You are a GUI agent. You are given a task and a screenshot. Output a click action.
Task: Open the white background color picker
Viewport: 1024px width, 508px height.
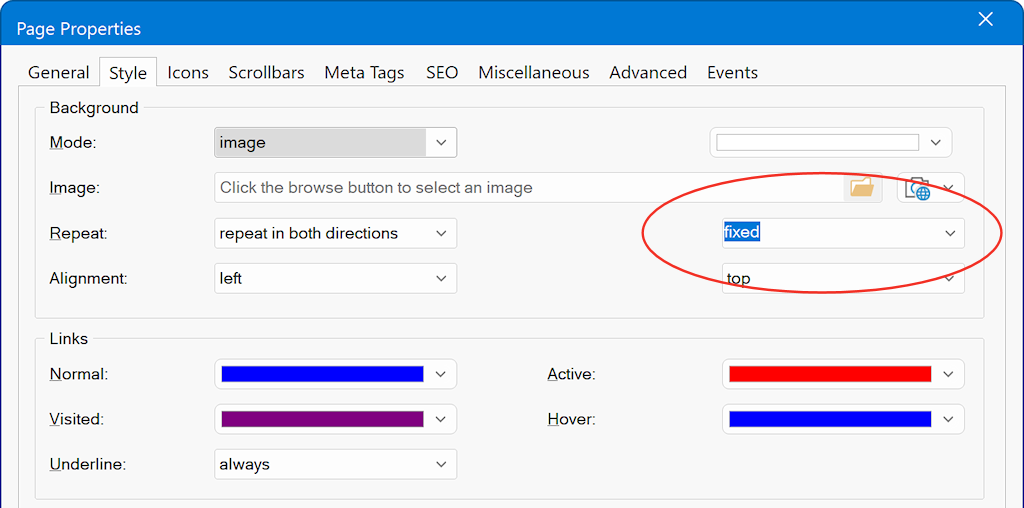coord(818,143)
